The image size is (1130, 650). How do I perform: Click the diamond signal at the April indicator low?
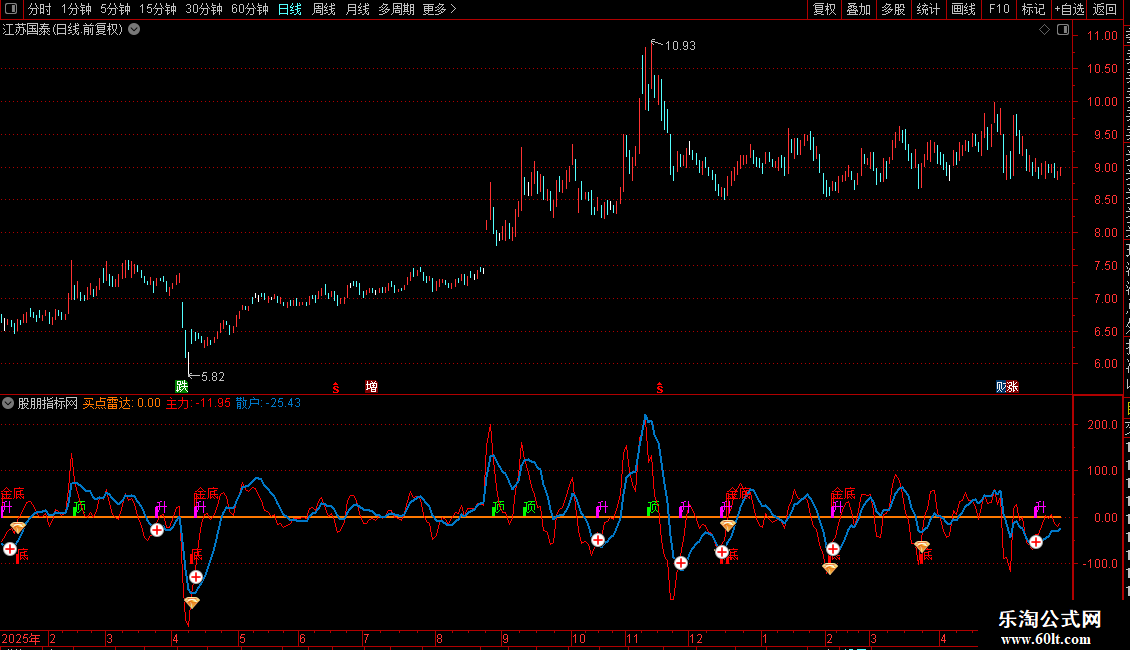coord(192,602)
